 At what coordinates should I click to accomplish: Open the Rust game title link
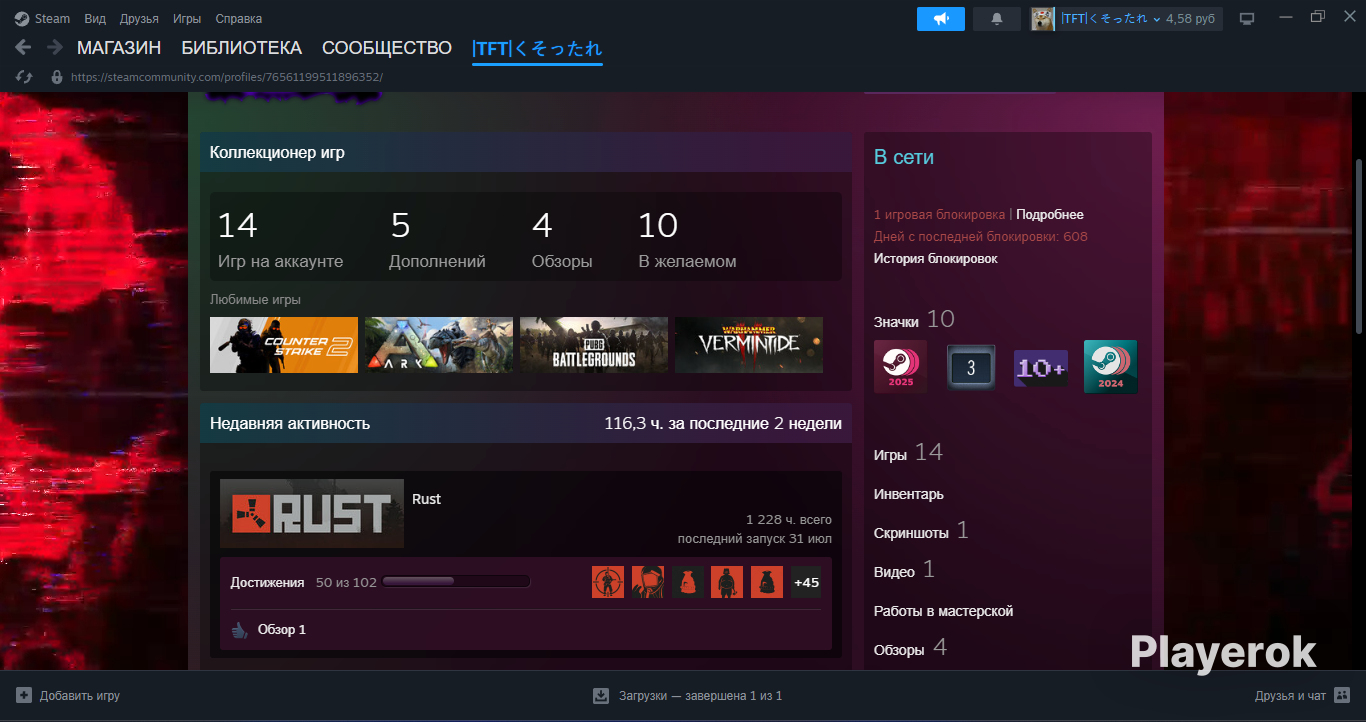click(x=426, y=499)
